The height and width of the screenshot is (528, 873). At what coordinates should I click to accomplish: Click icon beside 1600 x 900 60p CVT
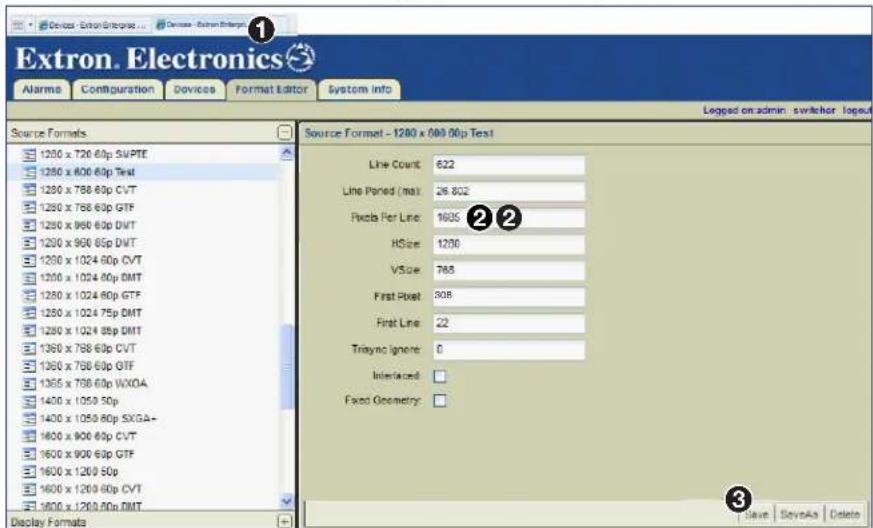pos(29,436)
